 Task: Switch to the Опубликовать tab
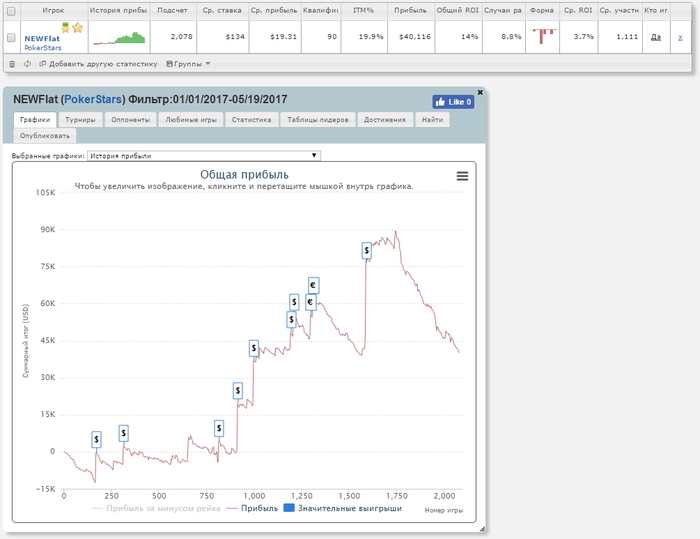pos(45,136)
